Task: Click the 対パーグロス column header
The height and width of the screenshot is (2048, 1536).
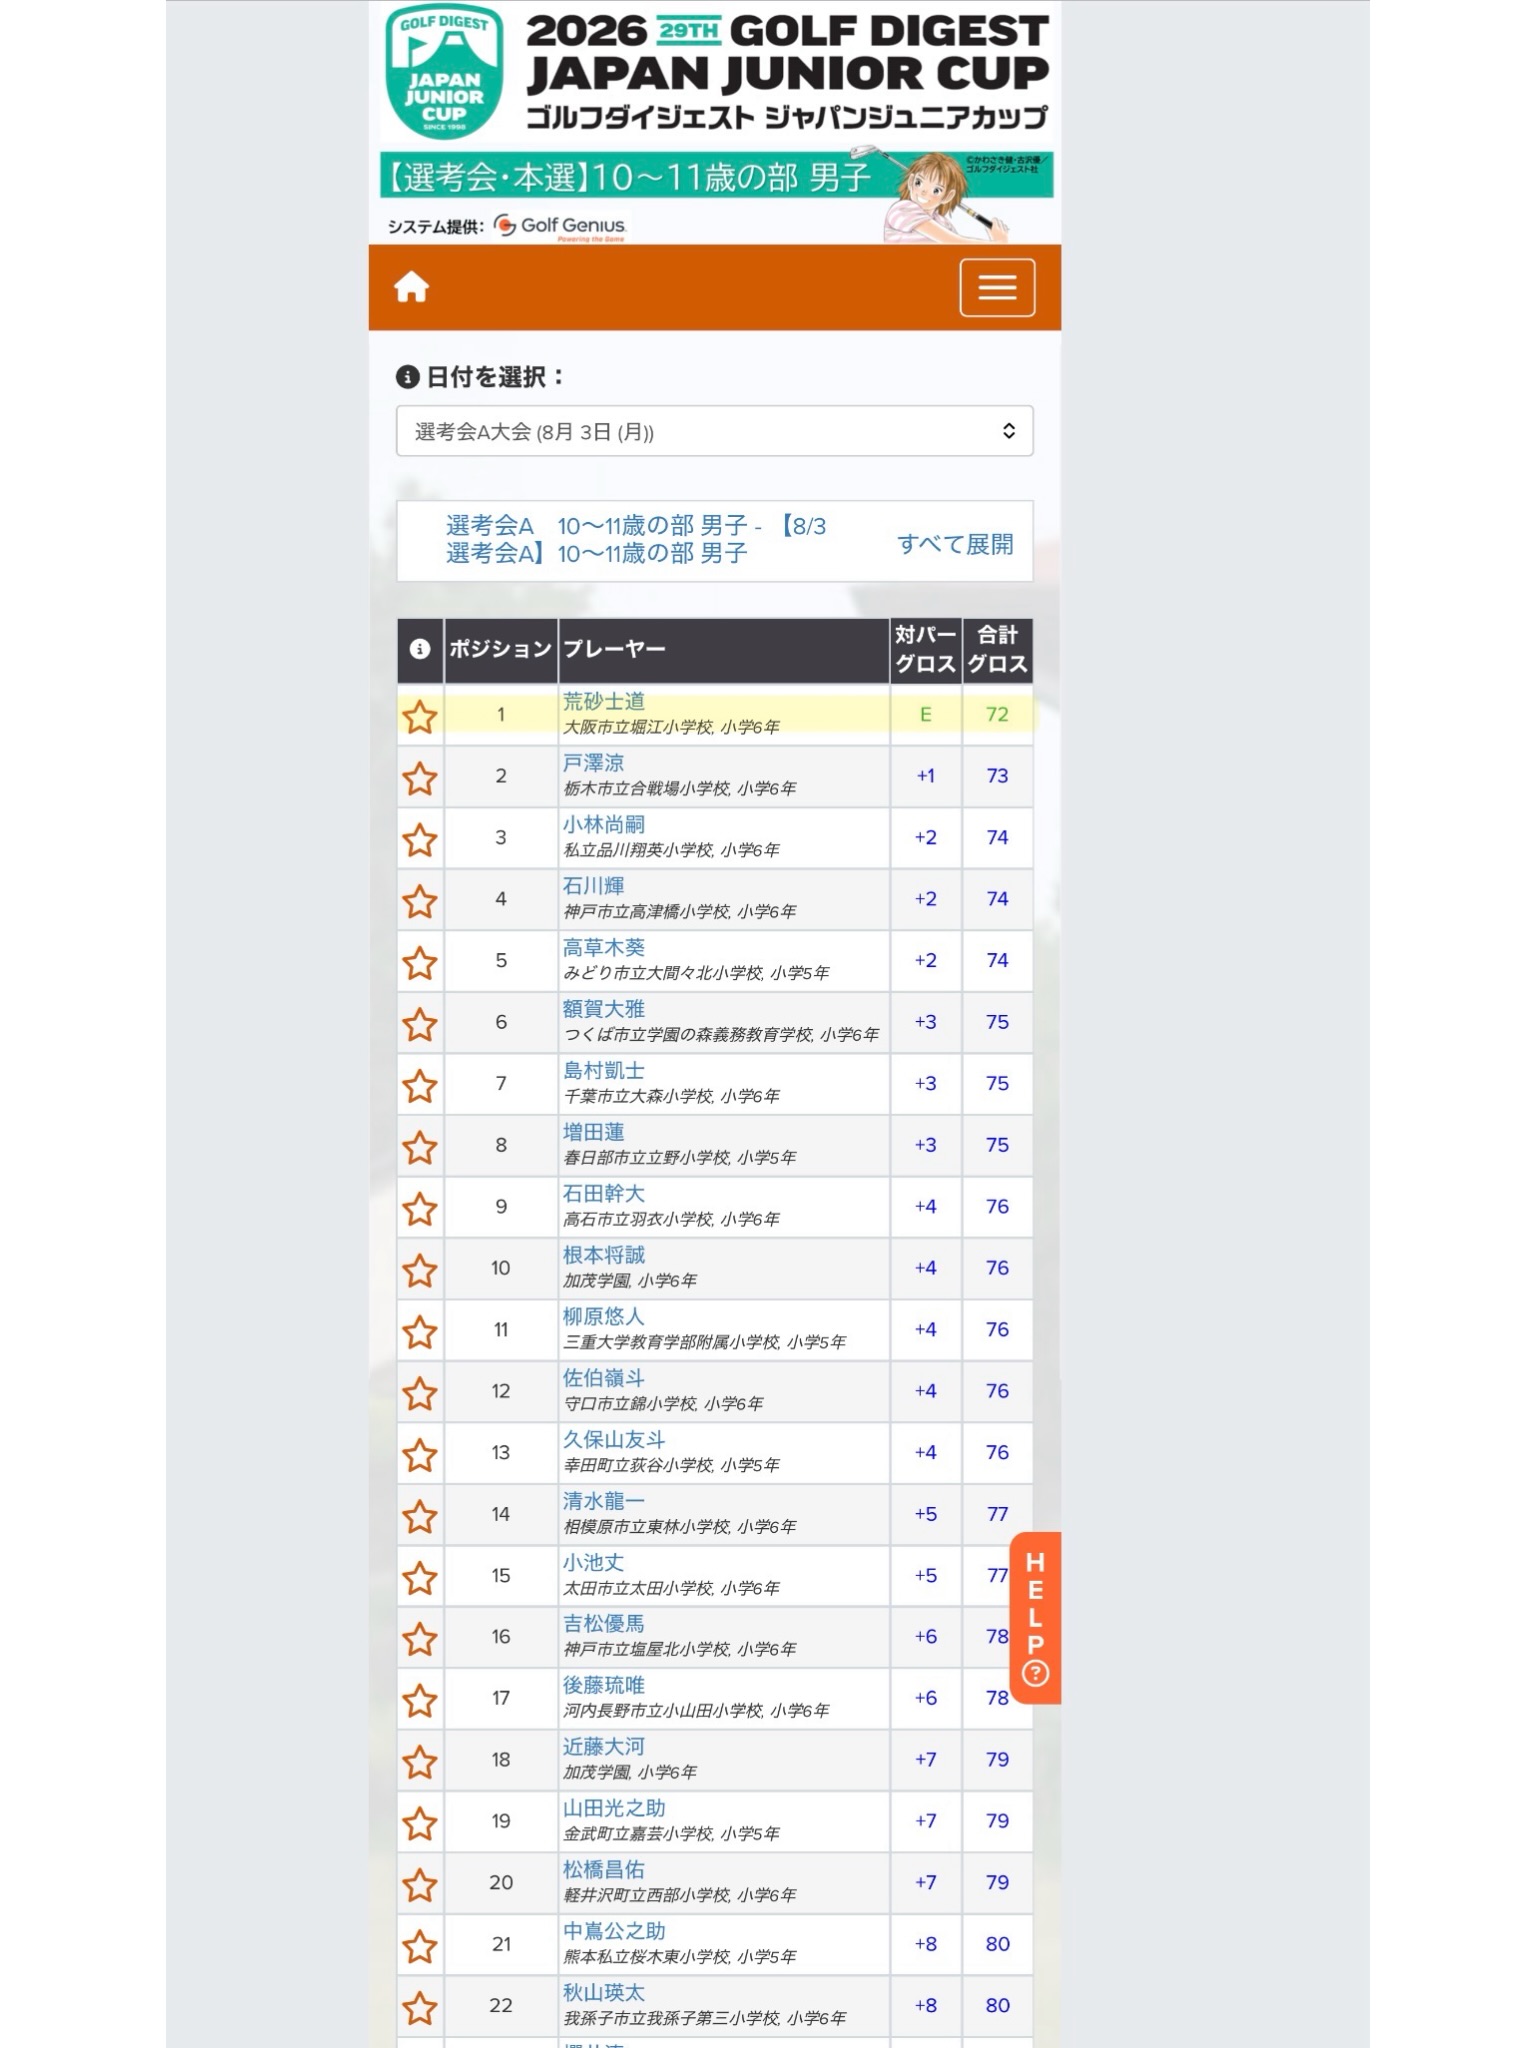Action: coord(925,649)
